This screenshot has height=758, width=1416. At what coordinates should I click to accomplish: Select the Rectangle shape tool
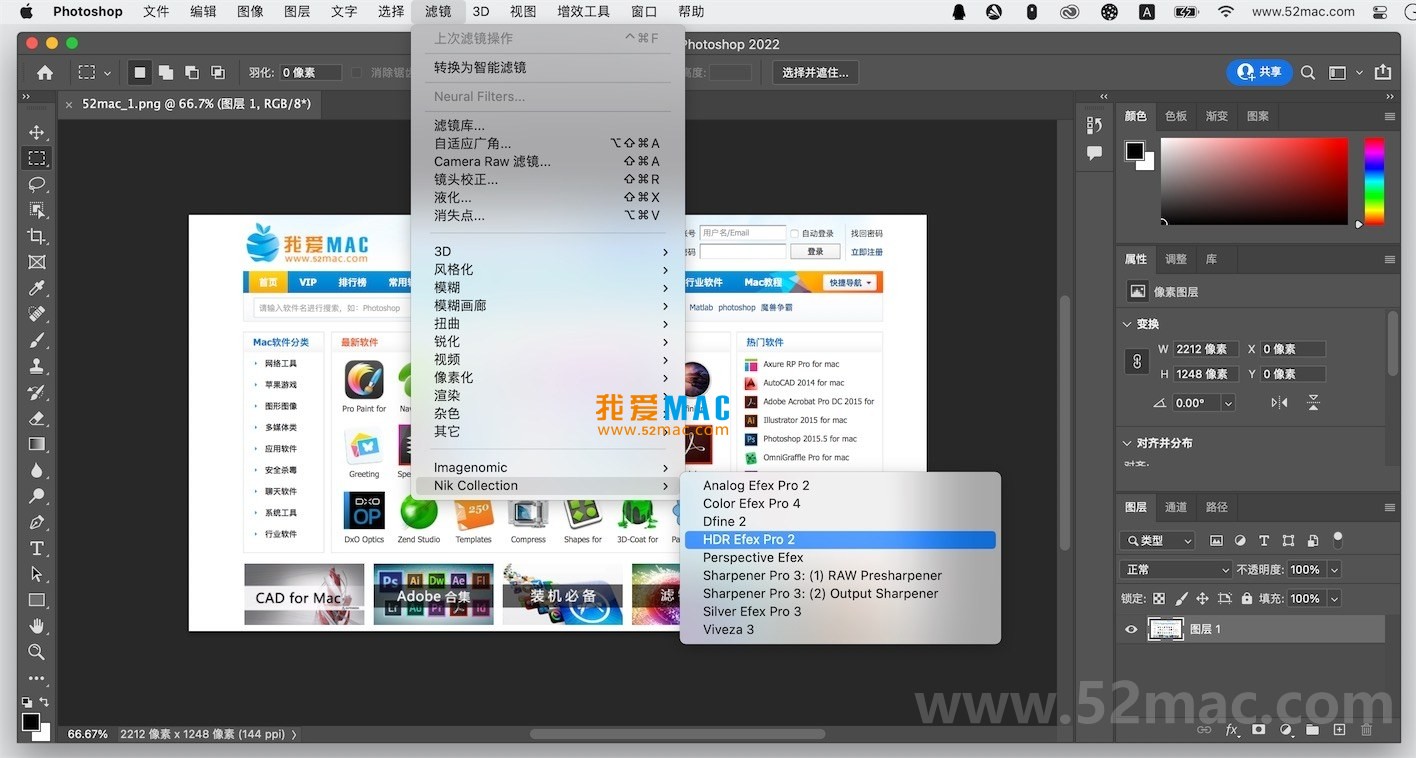coord(36,600)
